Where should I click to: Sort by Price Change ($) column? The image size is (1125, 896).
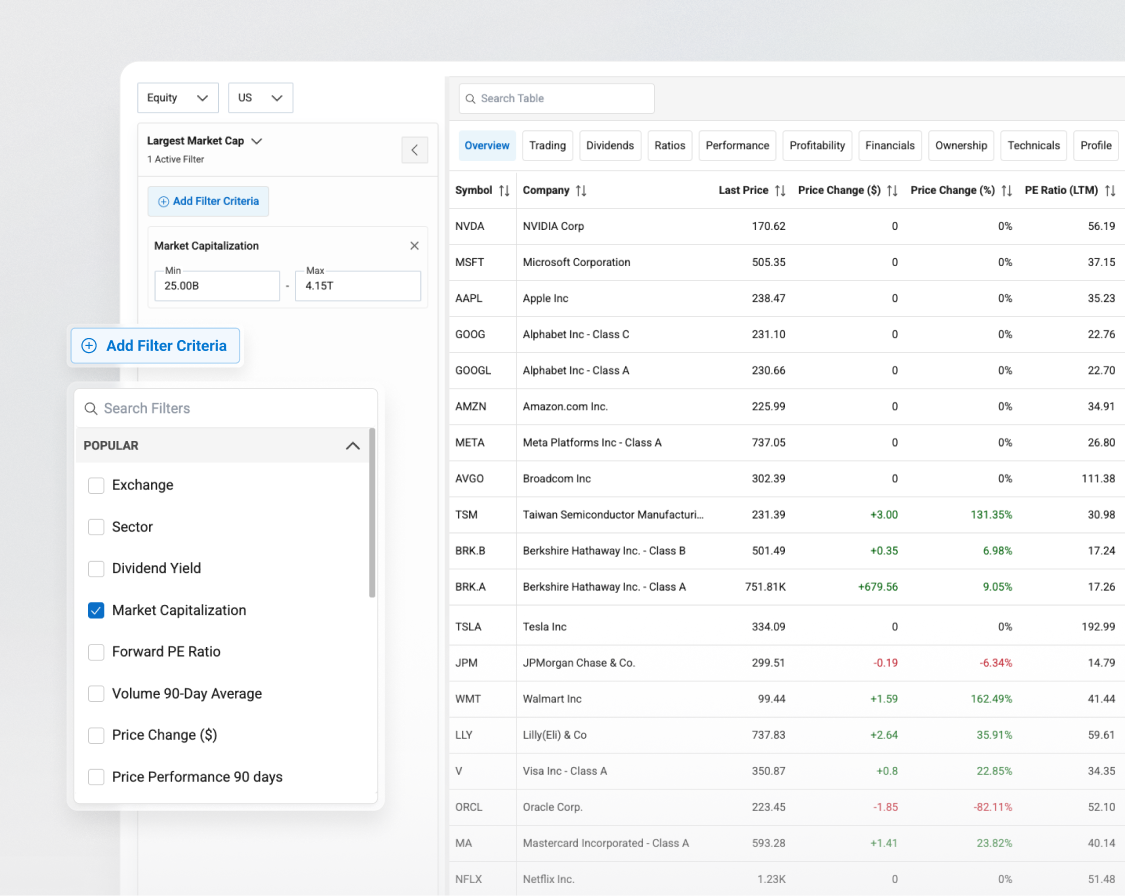(893, 190)
